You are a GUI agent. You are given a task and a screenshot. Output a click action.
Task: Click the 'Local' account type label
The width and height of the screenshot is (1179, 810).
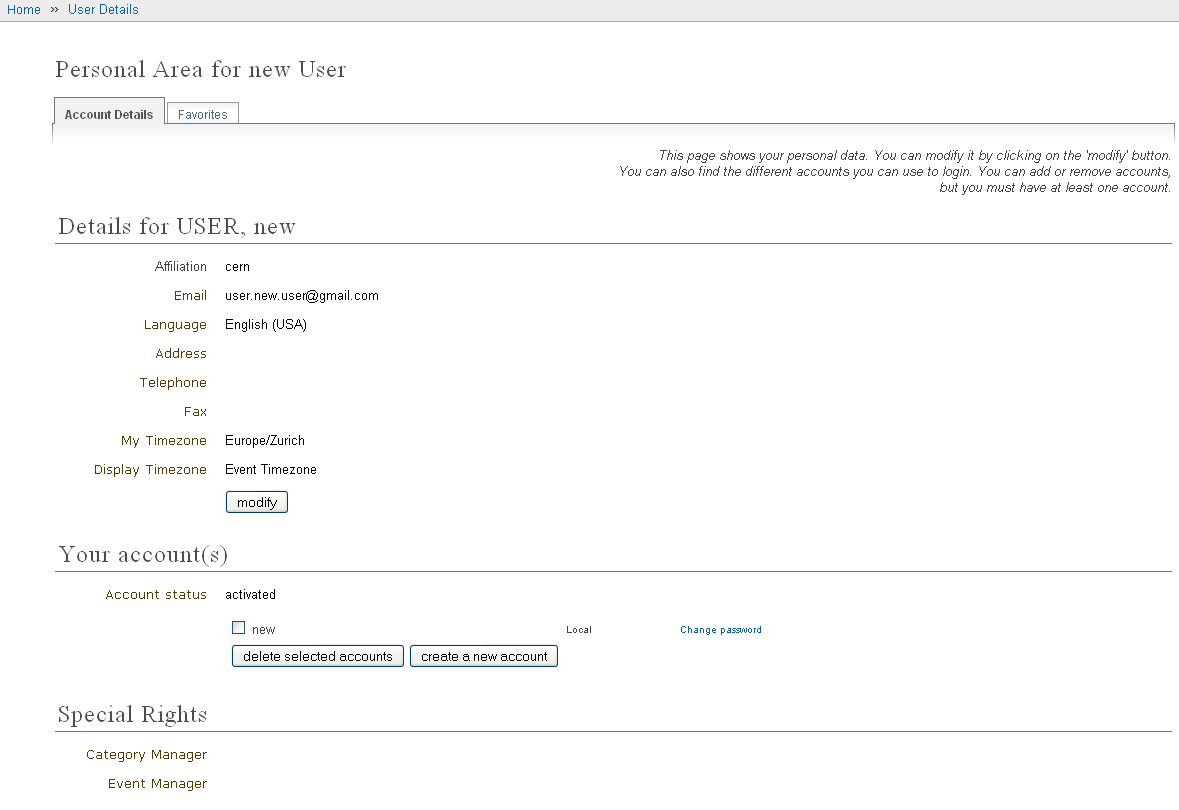[579, 630]
